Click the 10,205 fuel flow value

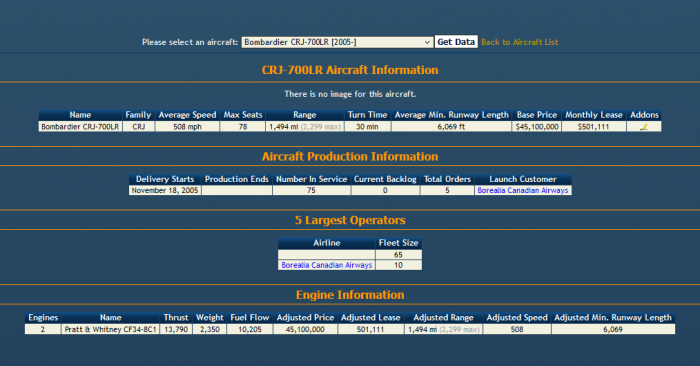tap(250, 329)
